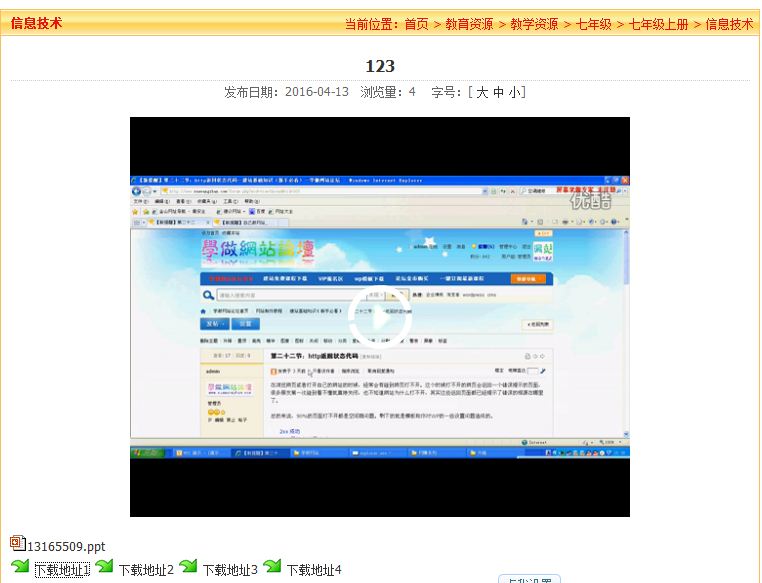The height and width of the screenshot is (583, 762).
Task: Go to 首页 in breadcrumb
Action: coord(416,24)
